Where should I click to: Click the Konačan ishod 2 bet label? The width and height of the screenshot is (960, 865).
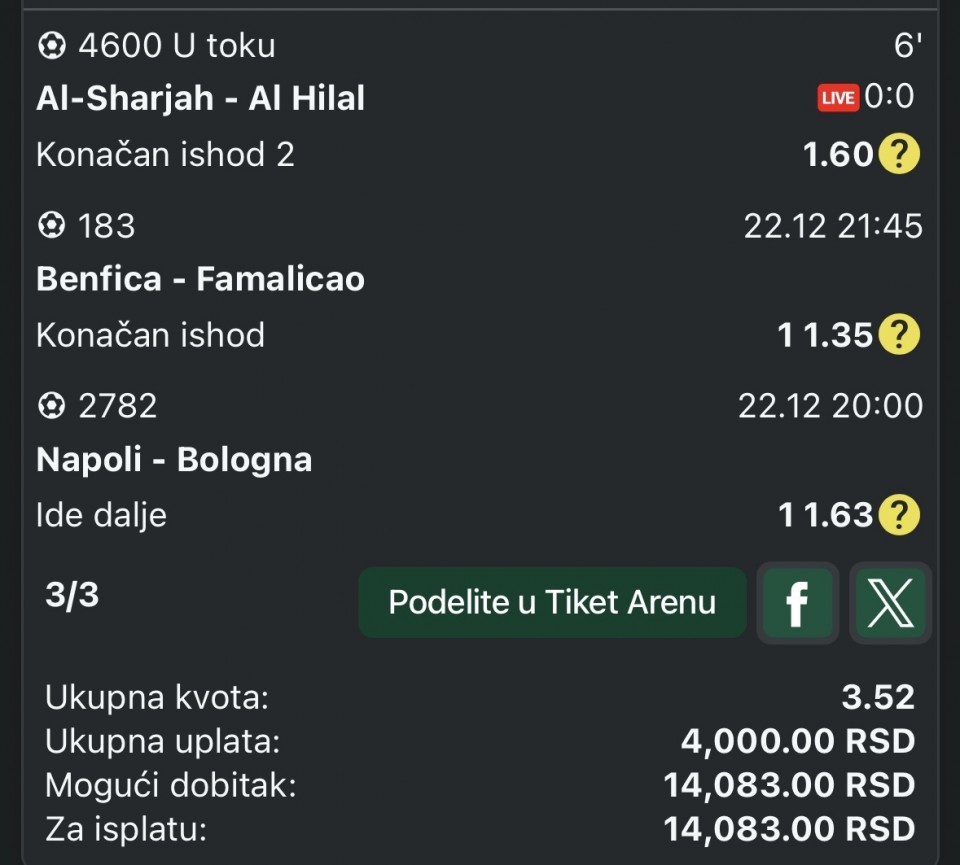pos(165,155)
